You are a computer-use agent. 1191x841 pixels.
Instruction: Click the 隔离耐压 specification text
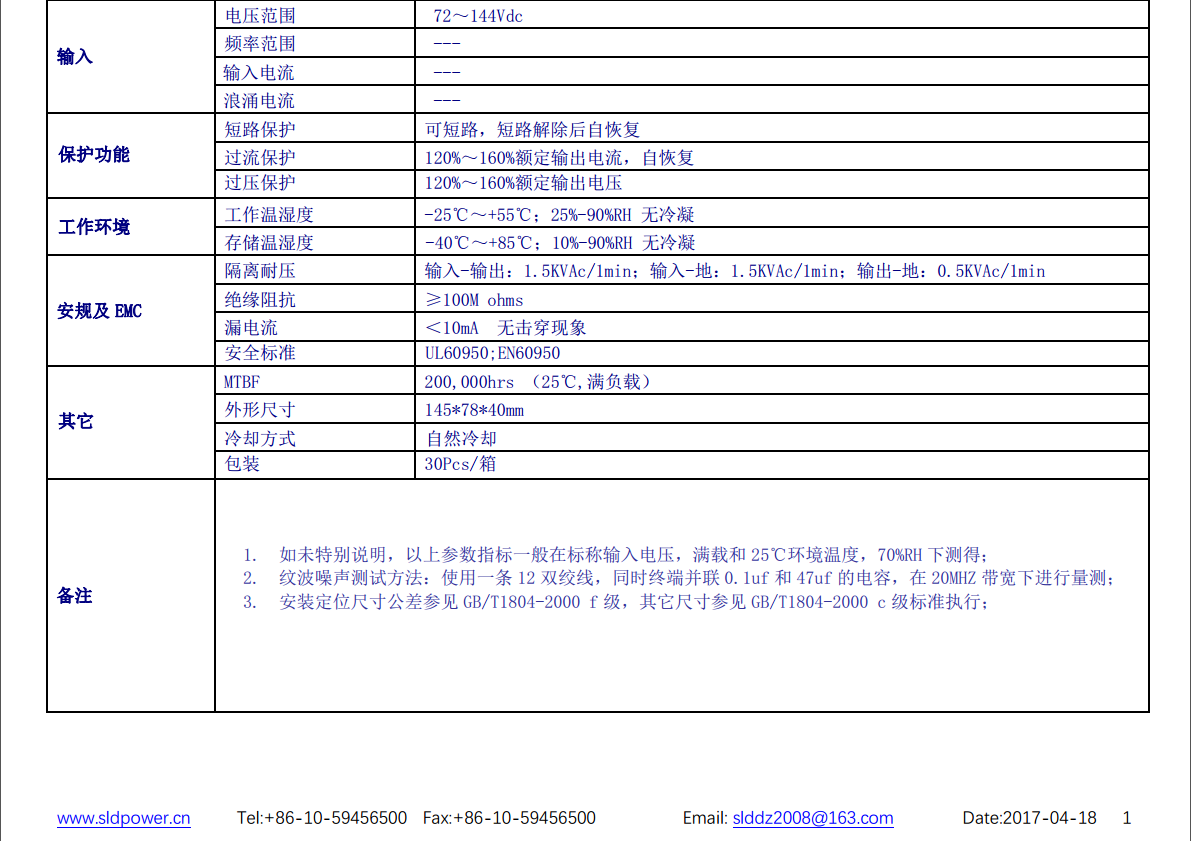(x=734, y=271)
